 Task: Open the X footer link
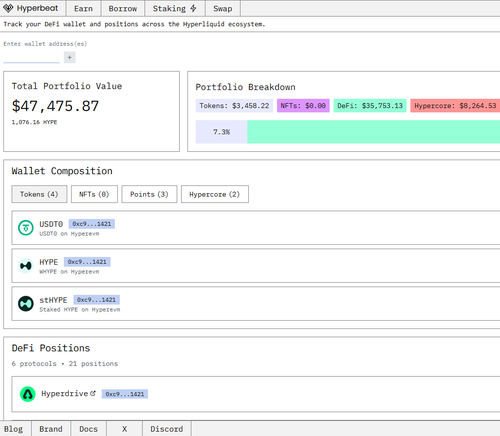[124, 429]
